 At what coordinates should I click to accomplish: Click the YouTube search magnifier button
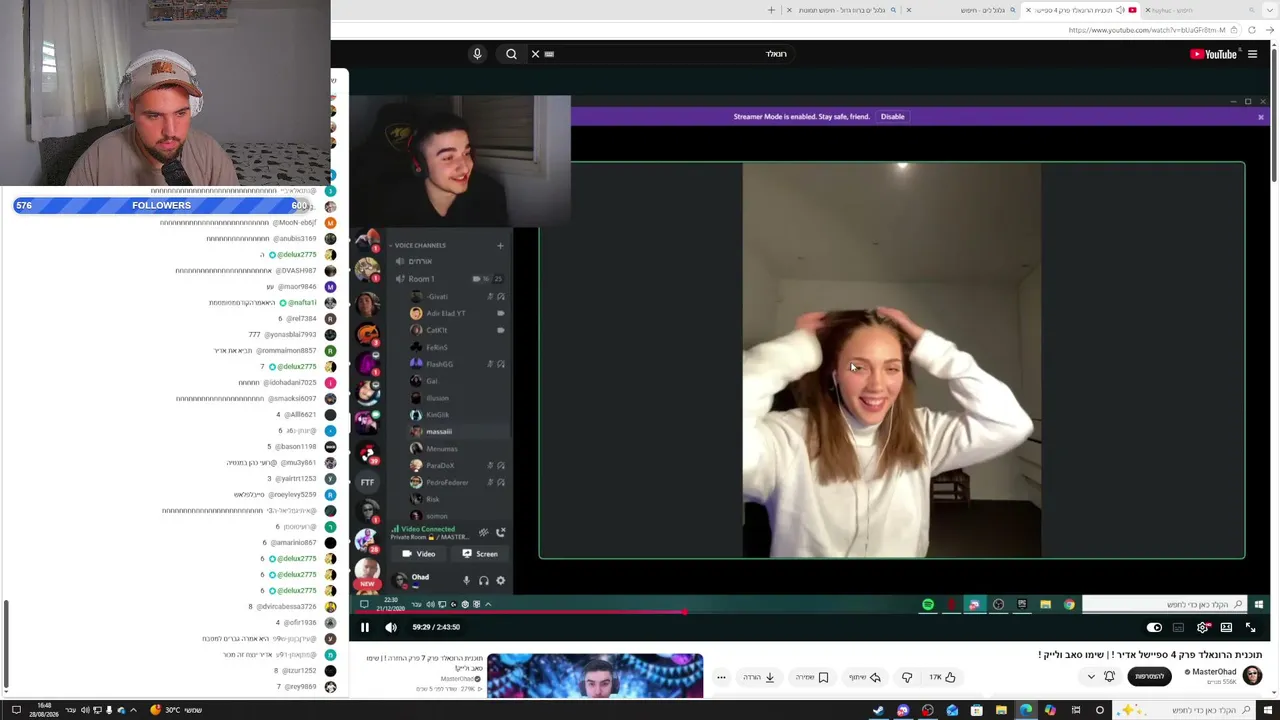click(511, 54)
